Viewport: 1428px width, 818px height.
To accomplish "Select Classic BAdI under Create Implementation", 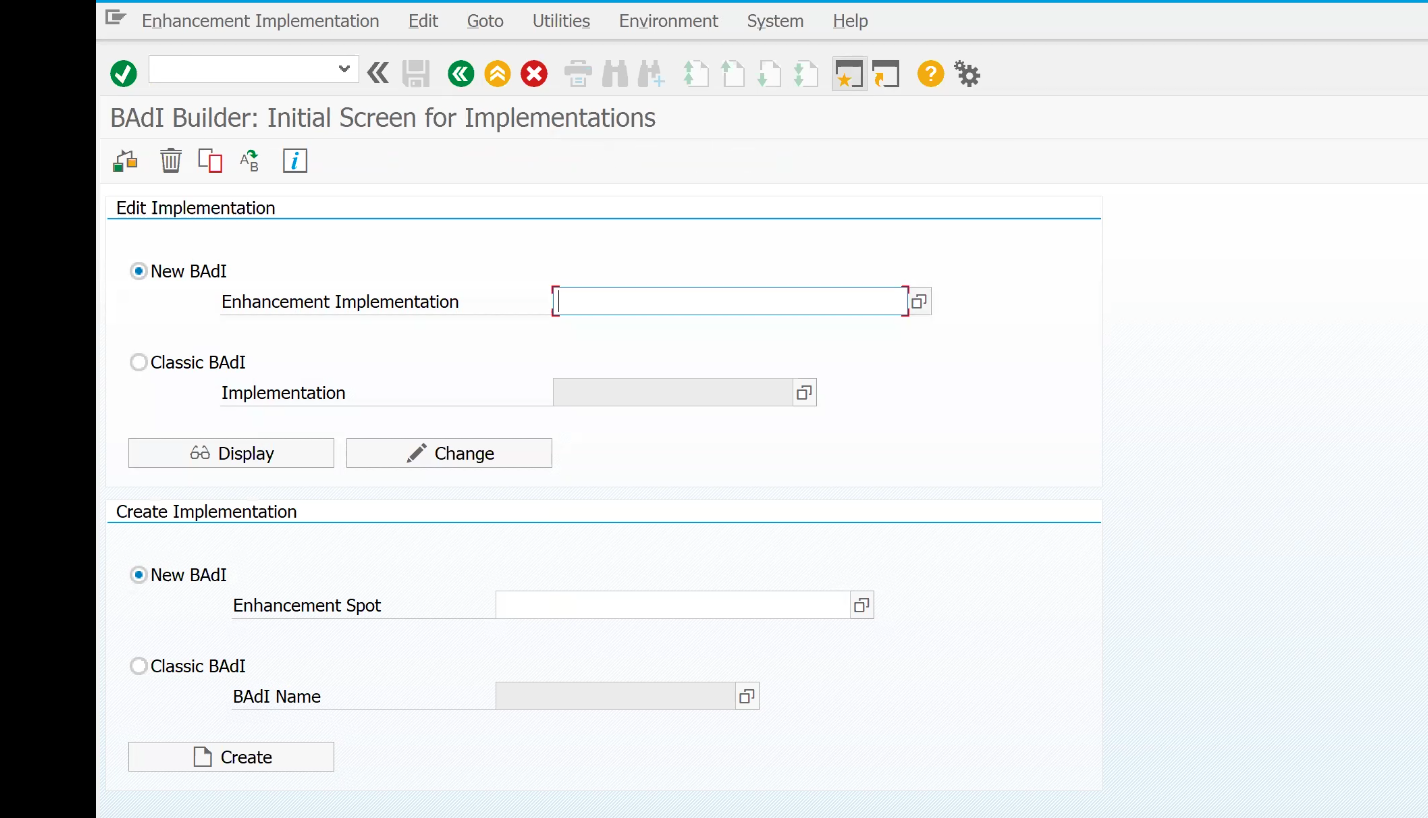I will pyautogui.click(x=139, y=666).
